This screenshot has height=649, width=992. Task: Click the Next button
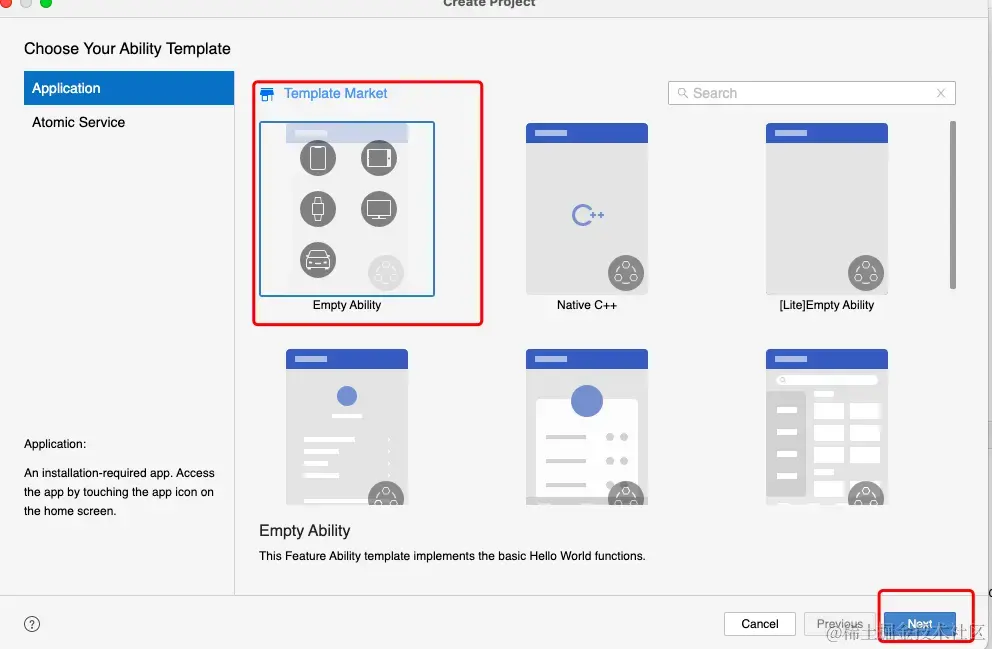point(919,624)
